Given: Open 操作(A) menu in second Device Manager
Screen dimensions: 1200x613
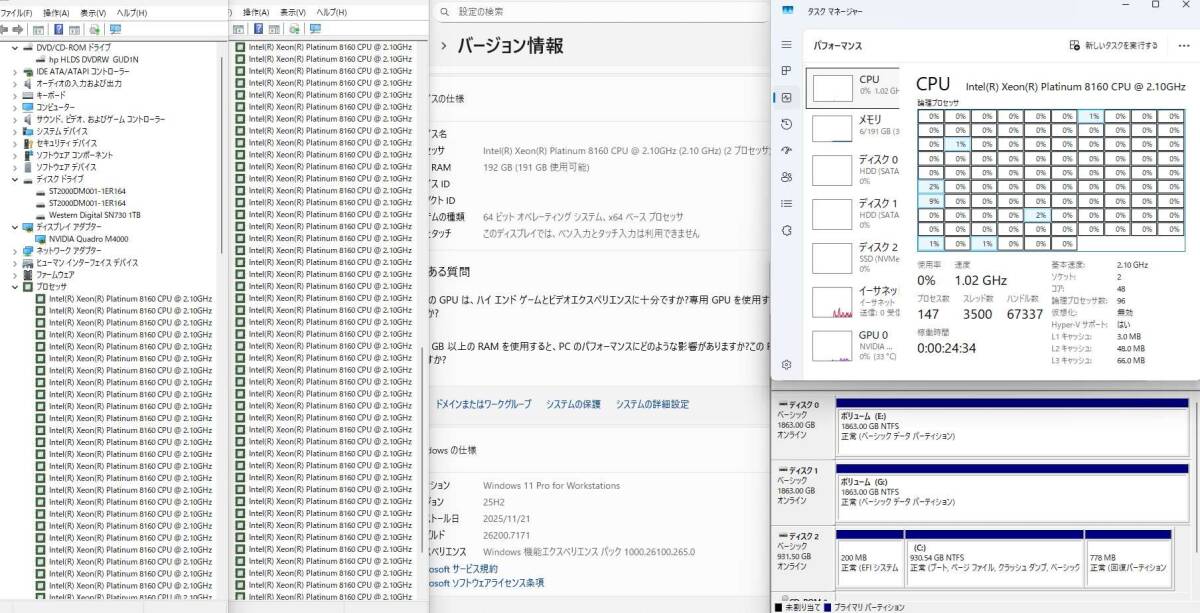Looking at the screenshot, I should point(256,12).
